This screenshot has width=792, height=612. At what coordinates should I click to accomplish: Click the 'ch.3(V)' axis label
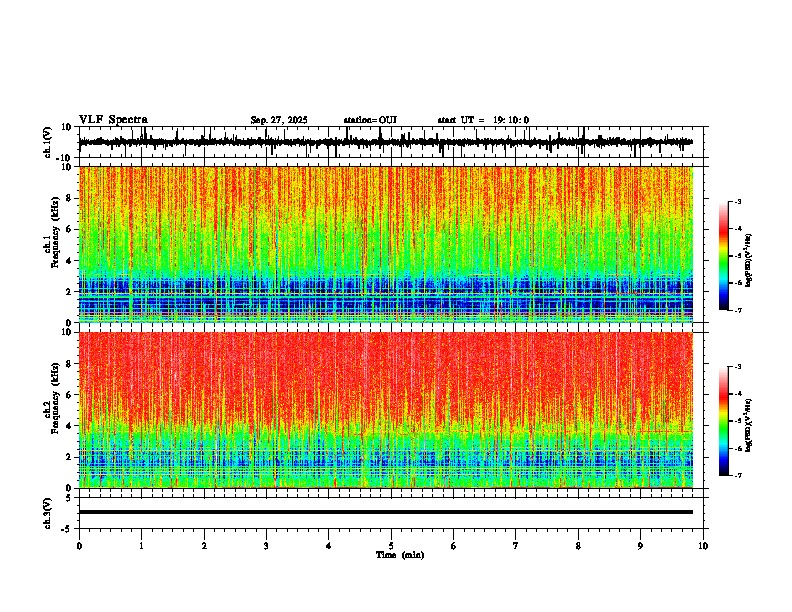pyautogui.click(x=48, y=514)
